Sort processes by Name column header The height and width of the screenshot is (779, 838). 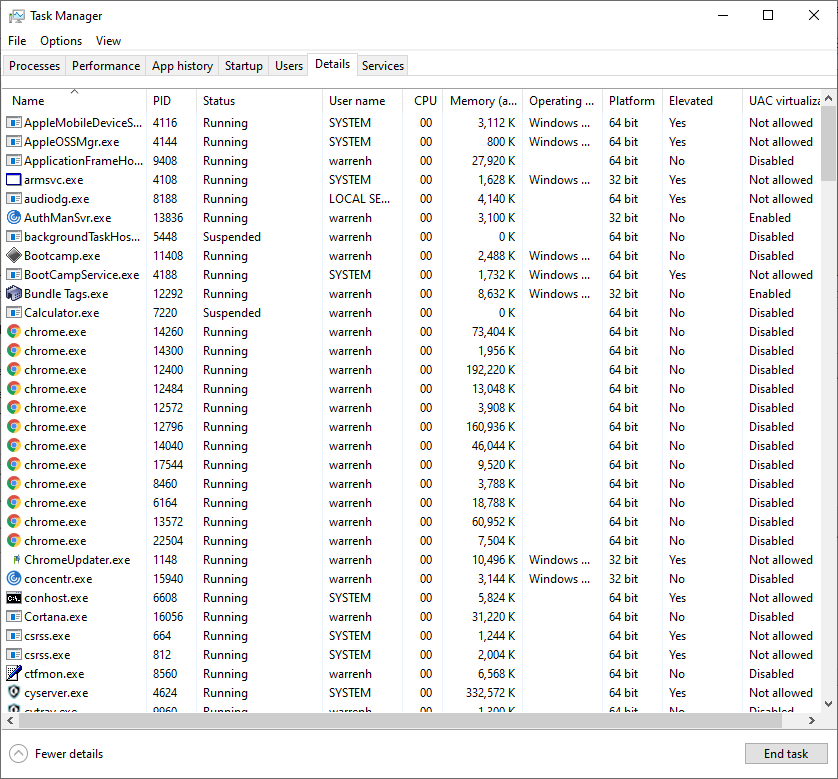click(x=28, y=101)
